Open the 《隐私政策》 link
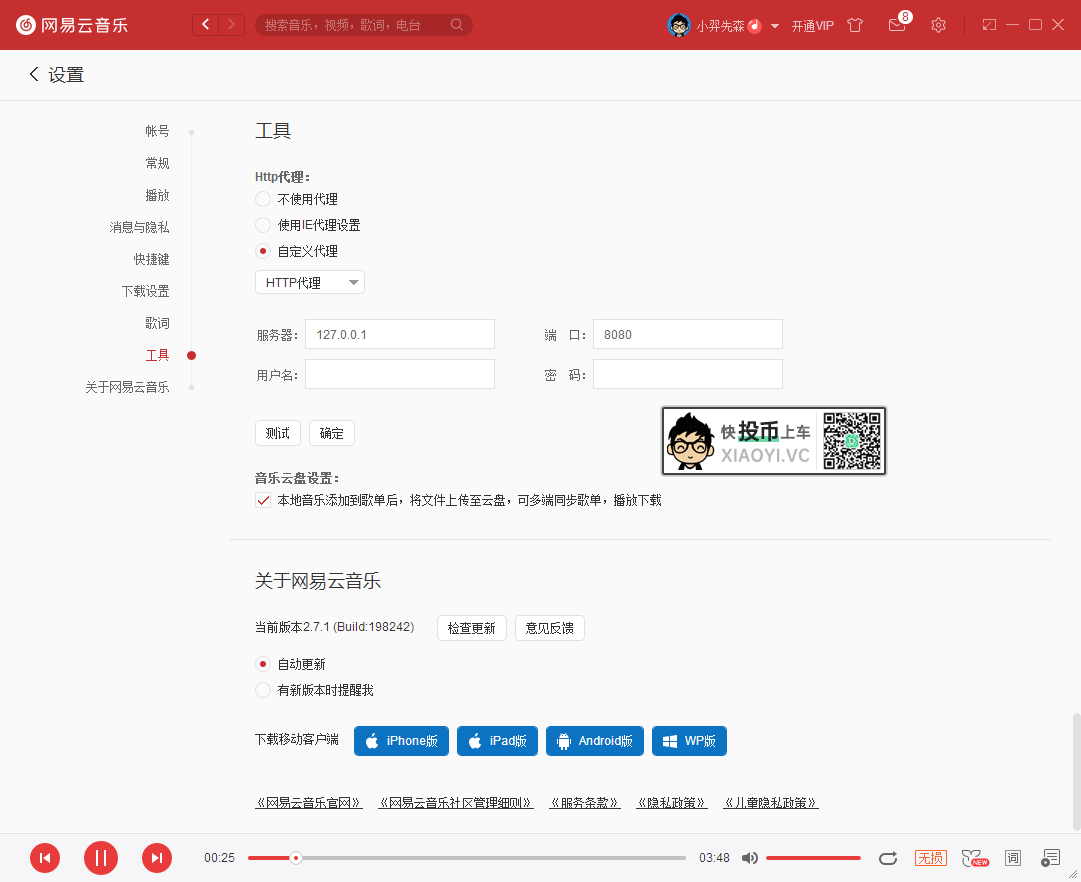The height and width of the screenshot is (882, 1081). click(670, 802)
